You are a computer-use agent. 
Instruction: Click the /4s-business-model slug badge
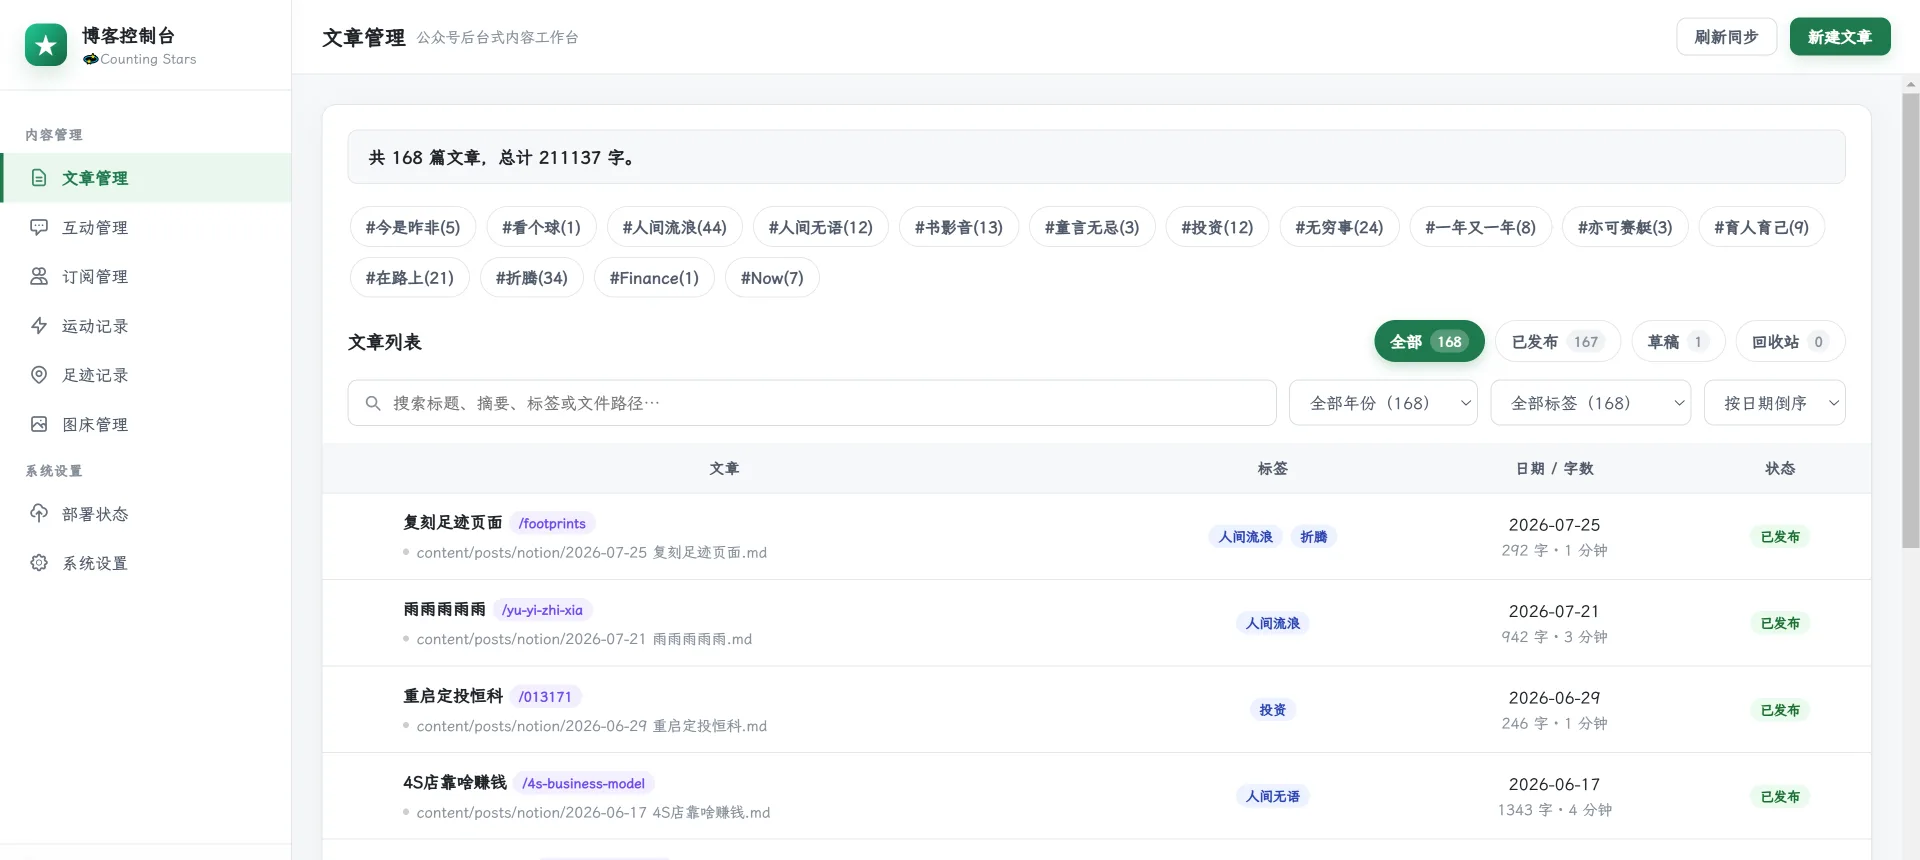(x=584, y=783)
